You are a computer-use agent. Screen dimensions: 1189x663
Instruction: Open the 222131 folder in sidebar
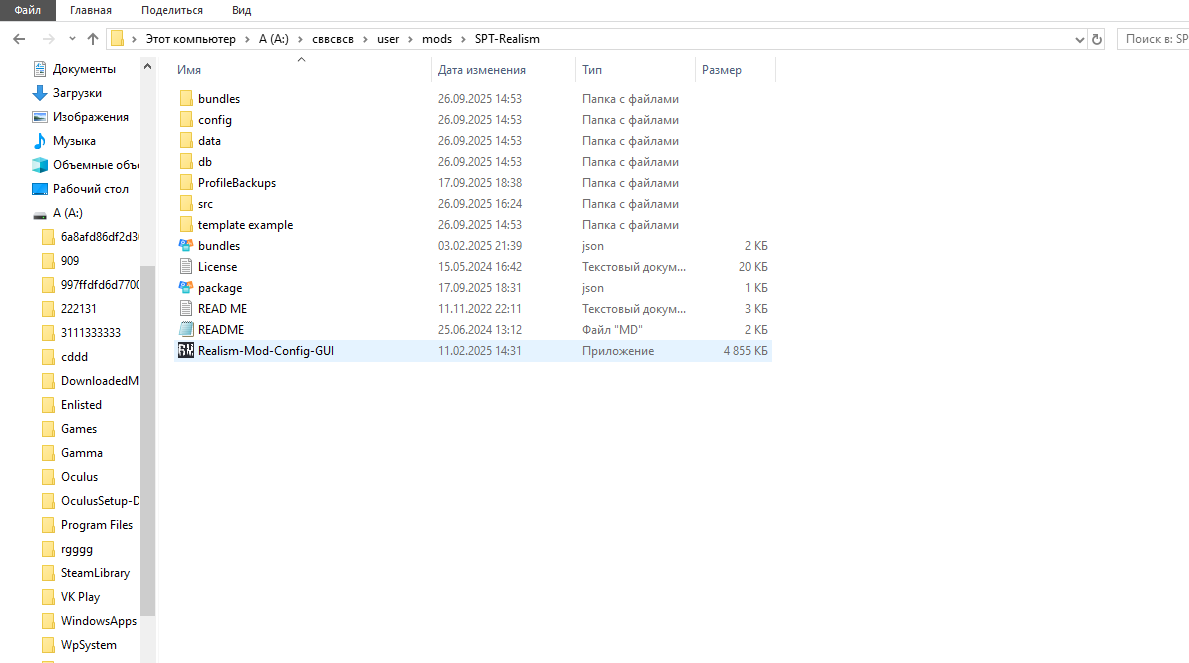coord(78,309)
